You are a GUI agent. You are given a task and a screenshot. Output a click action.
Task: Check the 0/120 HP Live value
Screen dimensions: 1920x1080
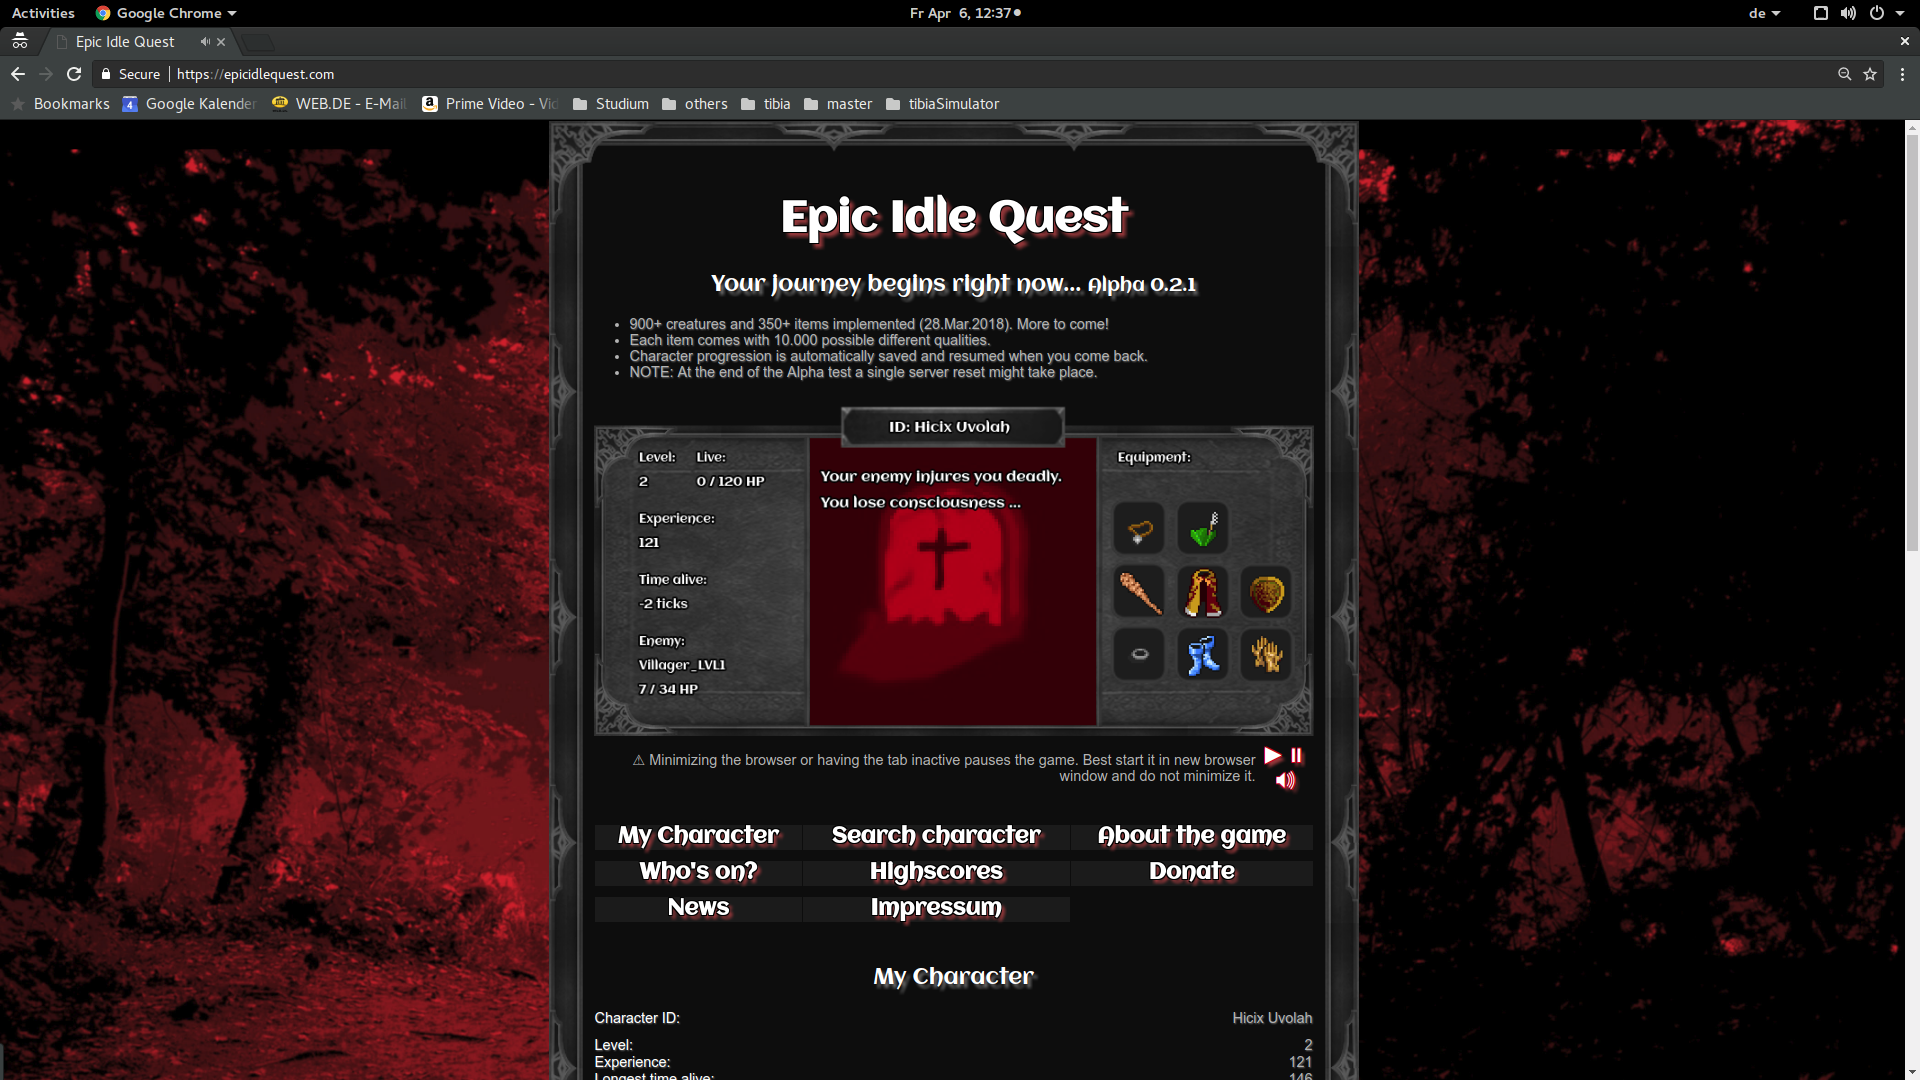(730, 481)
